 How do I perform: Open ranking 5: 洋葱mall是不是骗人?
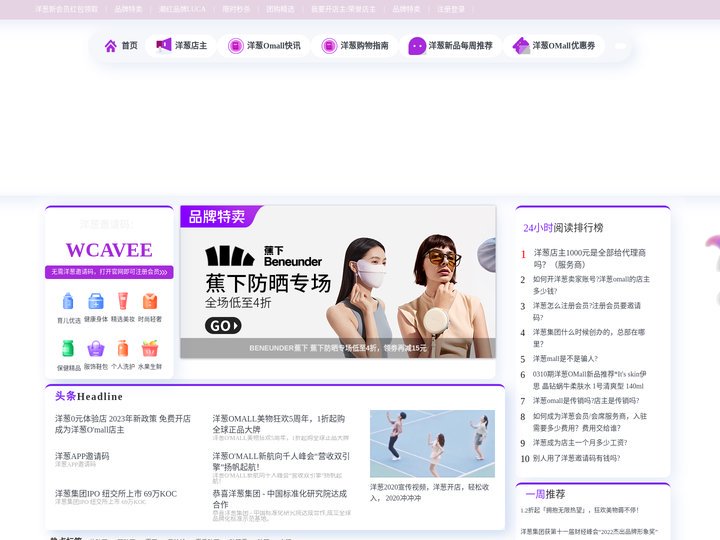click(x=565, y=359)
